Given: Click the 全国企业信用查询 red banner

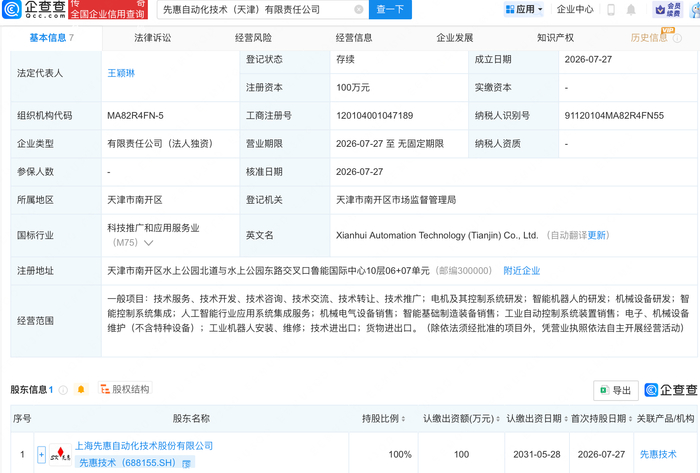Looking at the screenshot, I should [x=108, y=10].
